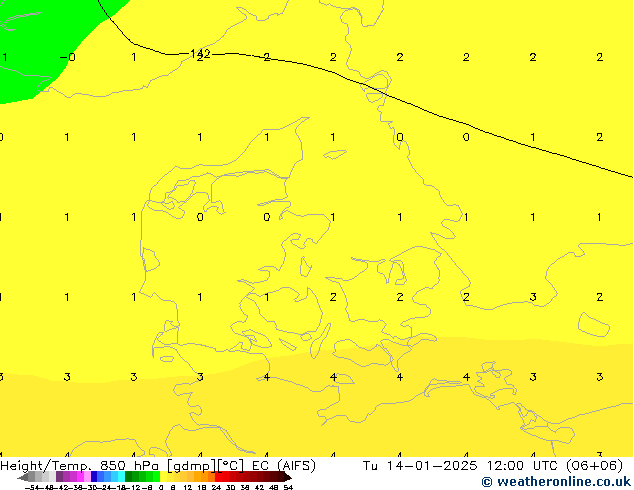Screen dimensions: 634x490
Task: Click the "-0" temperature value on the map
Action: click(68, 57)
